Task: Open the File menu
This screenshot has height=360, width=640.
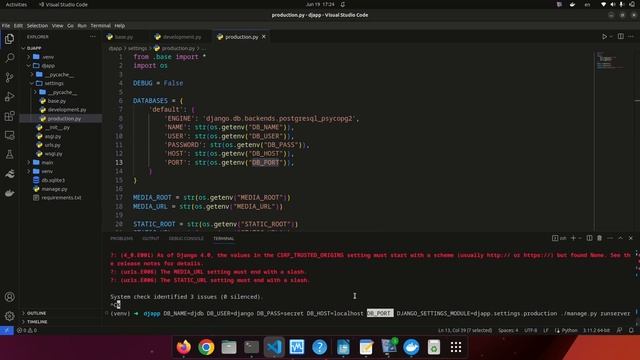Action: click(x=6, y=25)
